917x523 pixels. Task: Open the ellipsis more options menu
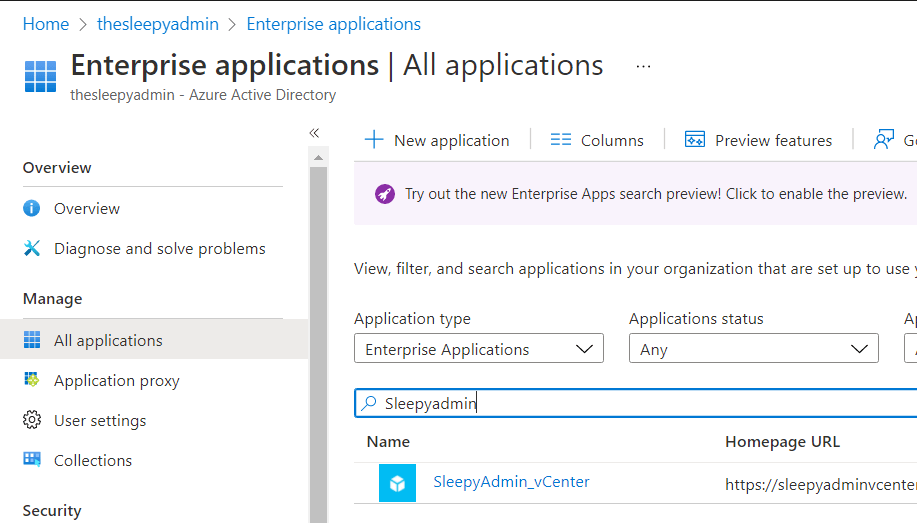tap(643, 66)
